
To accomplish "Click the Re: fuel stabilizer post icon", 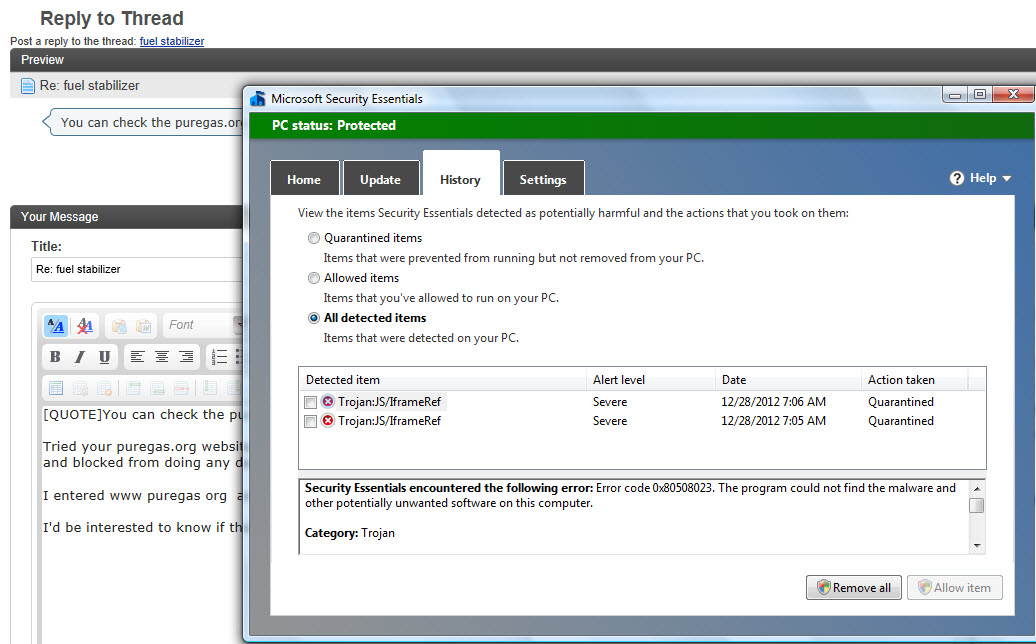I will (x=28, y=86).
